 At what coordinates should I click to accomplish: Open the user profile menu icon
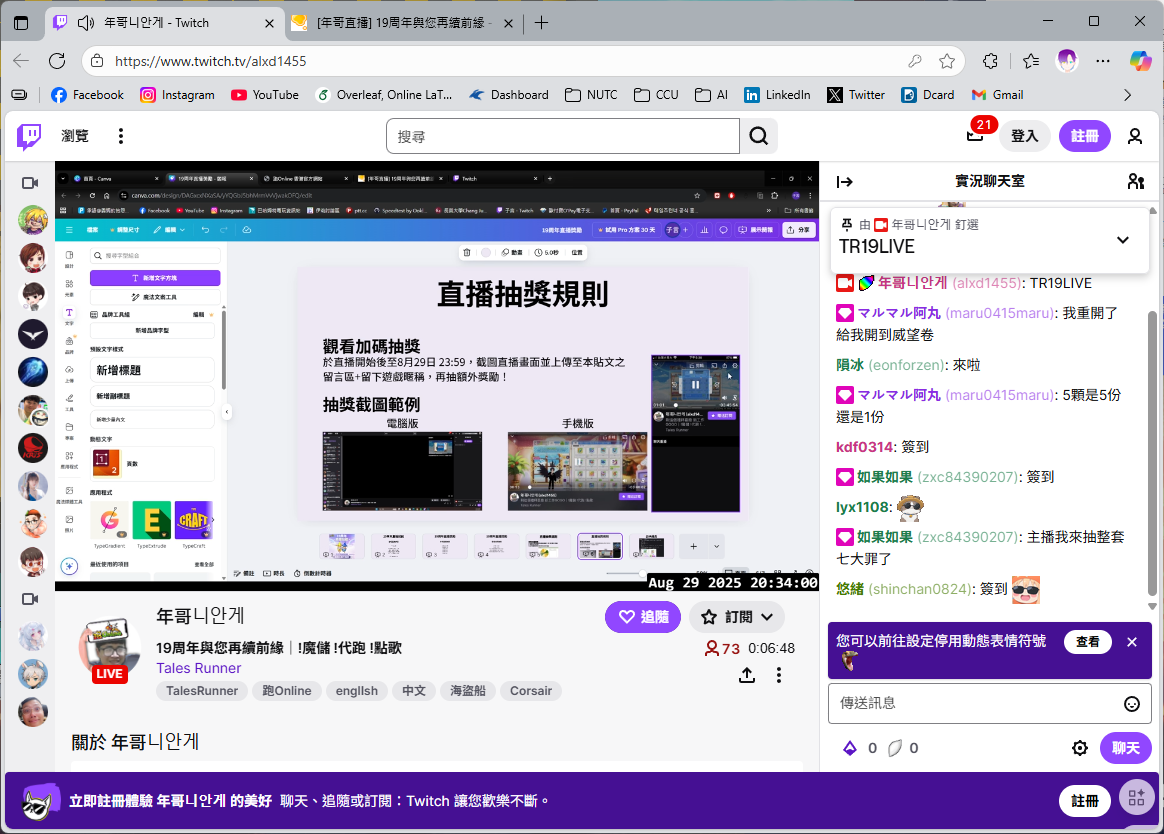pyautogui.click(x=1135, y=136)
